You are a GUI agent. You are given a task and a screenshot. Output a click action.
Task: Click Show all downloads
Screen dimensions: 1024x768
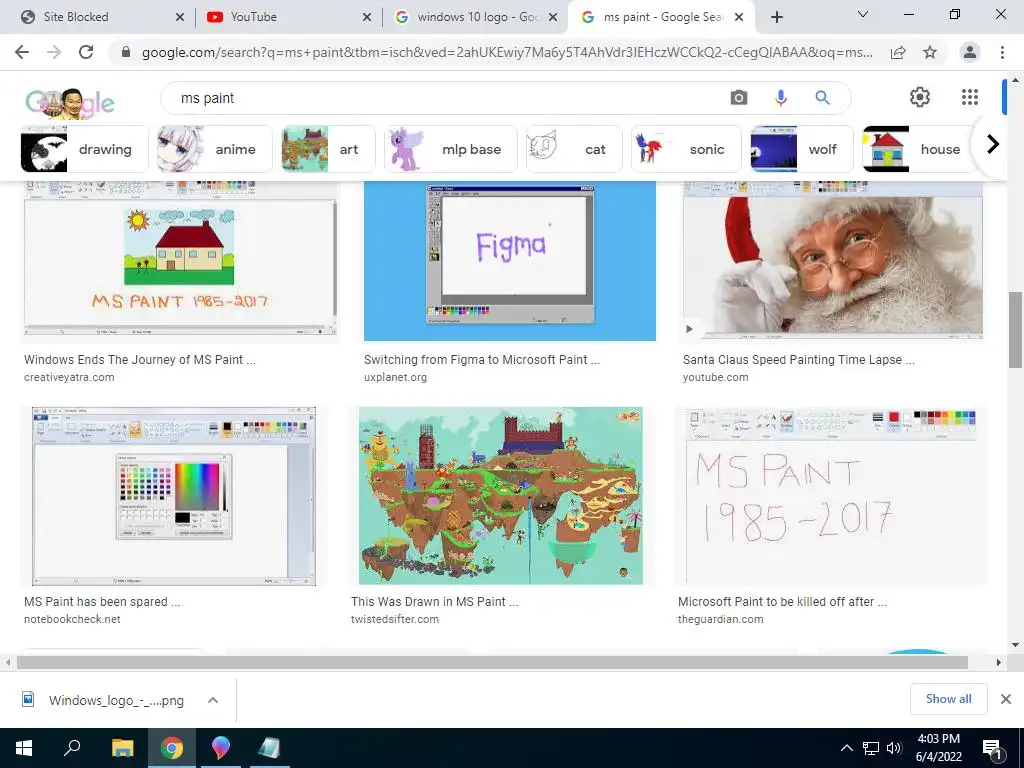[948, 699]
